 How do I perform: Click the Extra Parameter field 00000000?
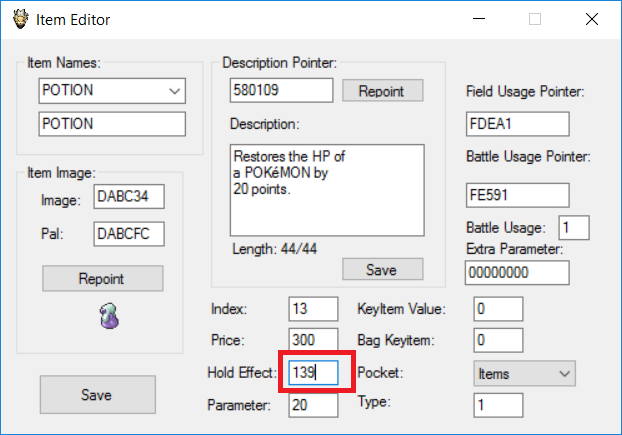[x=517, y=272]
